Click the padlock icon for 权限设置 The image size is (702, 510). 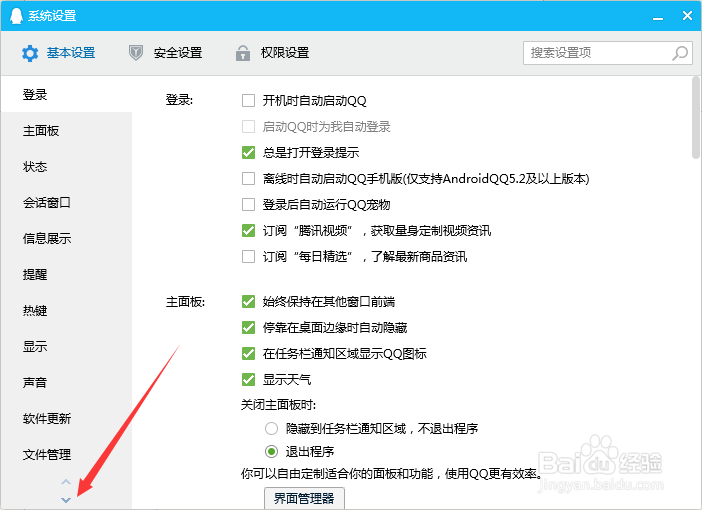243,53
